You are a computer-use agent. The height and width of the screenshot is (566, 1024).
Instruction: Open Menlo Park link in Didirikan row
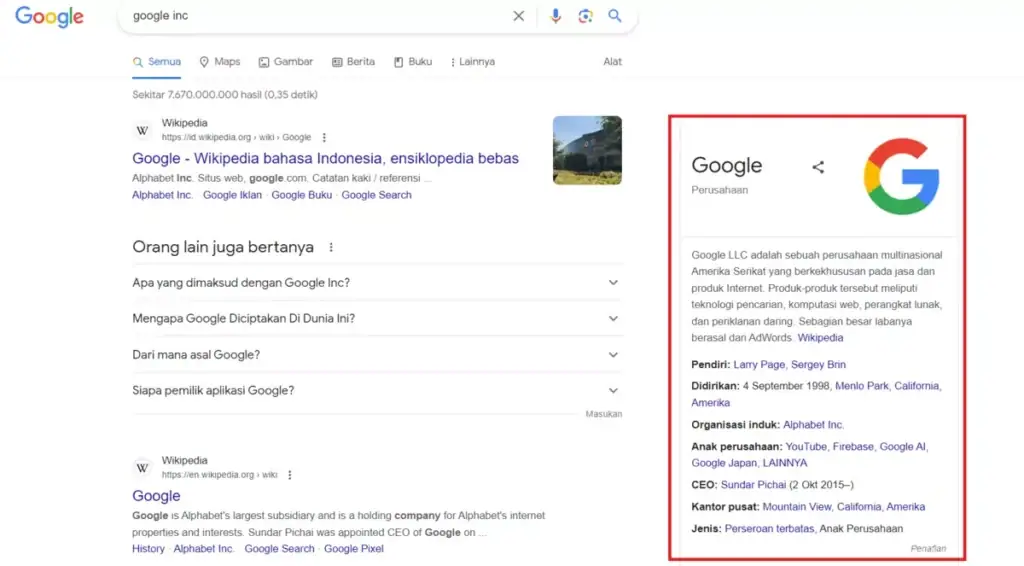point(861,386)
